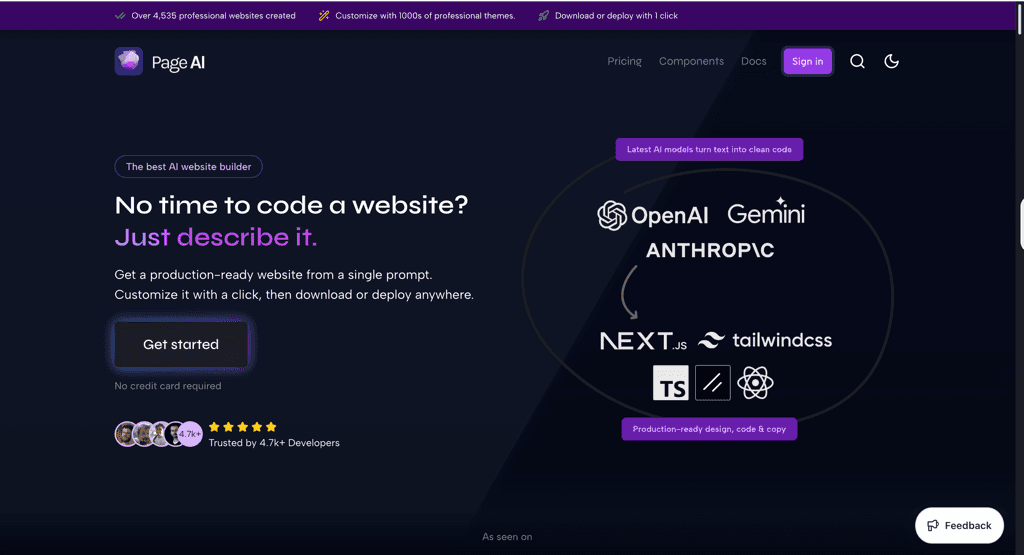Click the tailwindcss logo
1024x555 pixels.
[765, 340]
